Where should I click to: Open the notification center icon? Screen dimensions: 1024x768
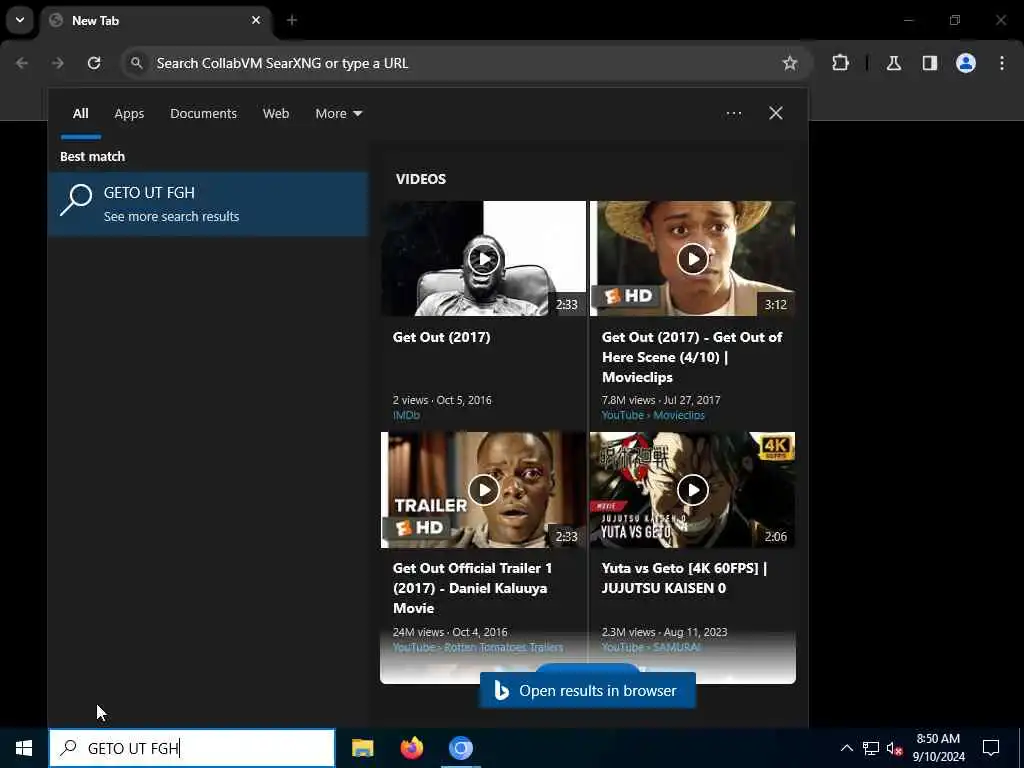tap(991, 748)
